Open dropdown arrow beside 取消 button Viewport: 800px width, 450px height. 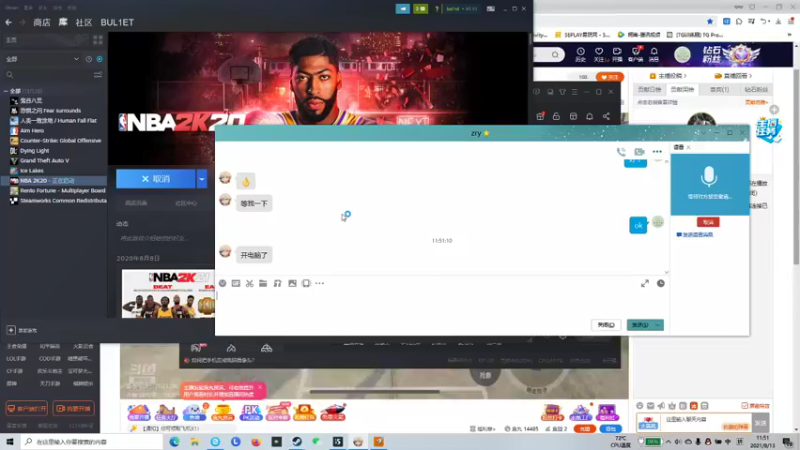pos(202,179)
